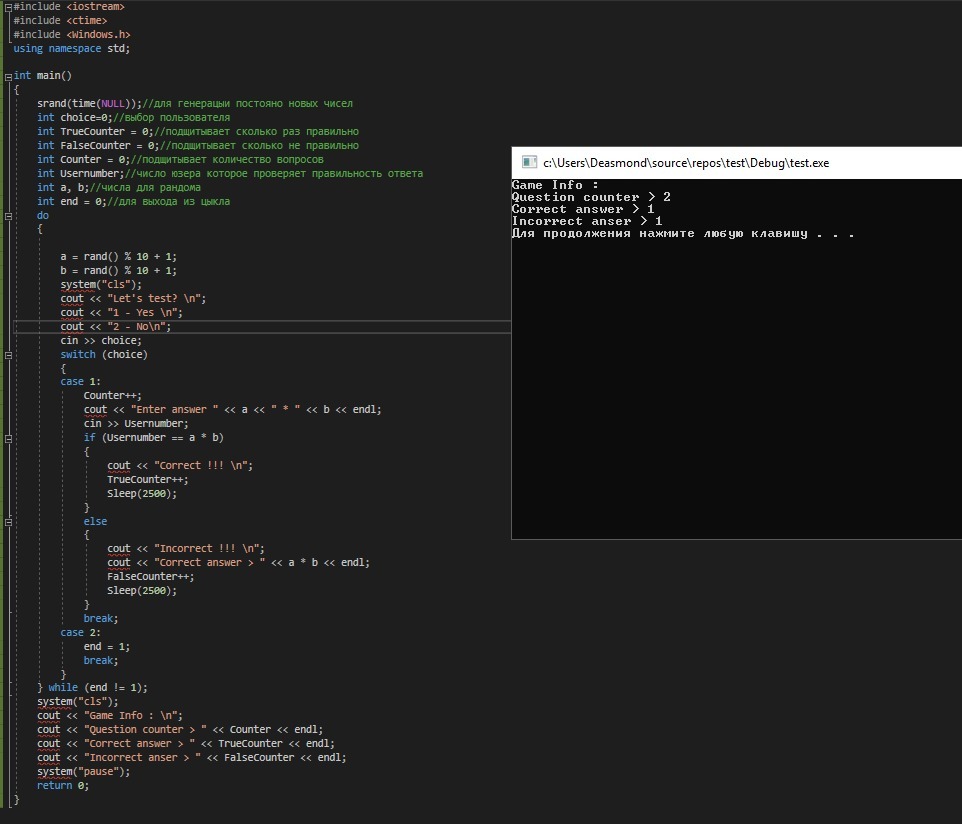
Task: Click the 'a = rand() % 10 + 1;' line
Action: (x=118, y=256)
